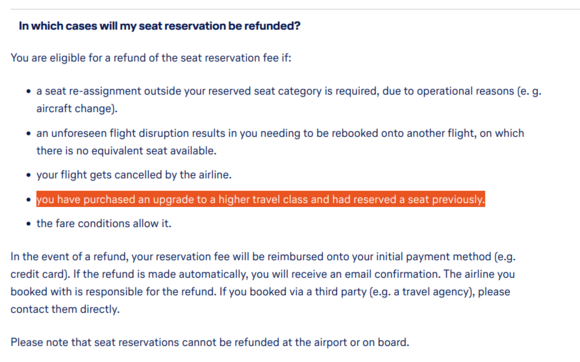Click the 'contact them directly' text

click(65, 309)
